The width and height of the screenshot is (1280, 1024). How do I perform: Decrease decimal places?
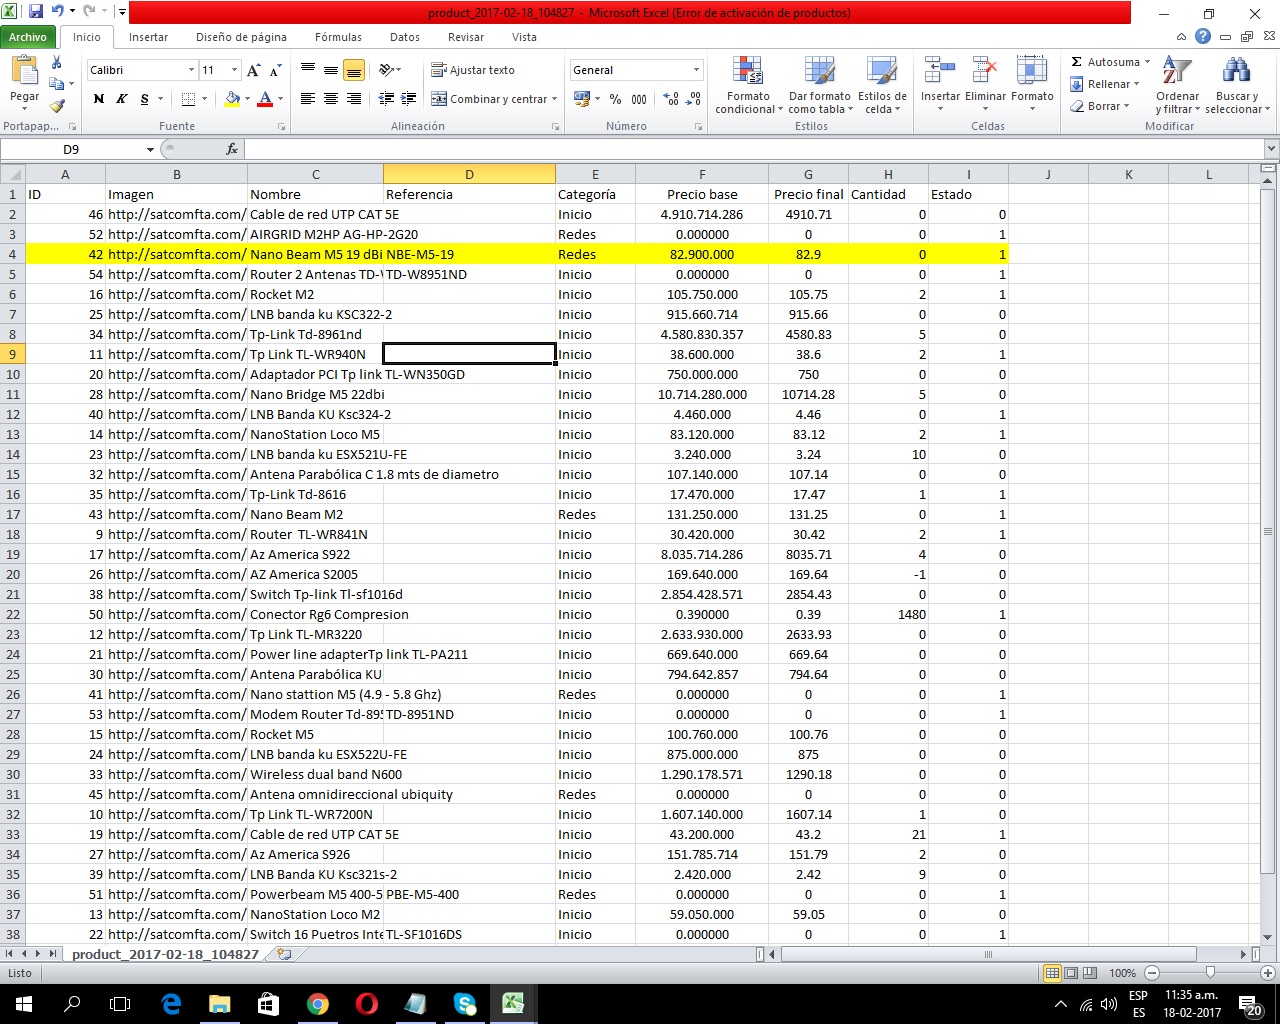(693, 99)
